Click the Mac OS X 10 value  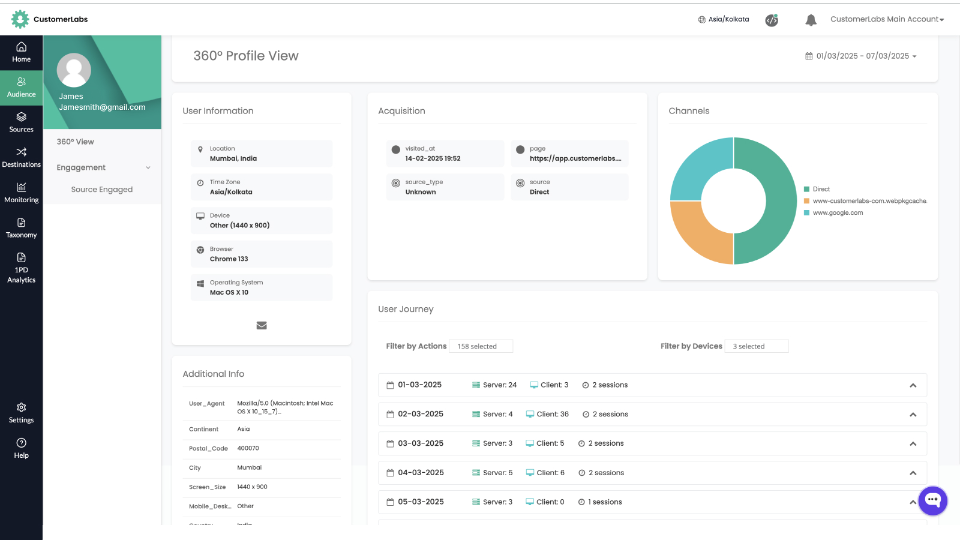coord(229,293)
